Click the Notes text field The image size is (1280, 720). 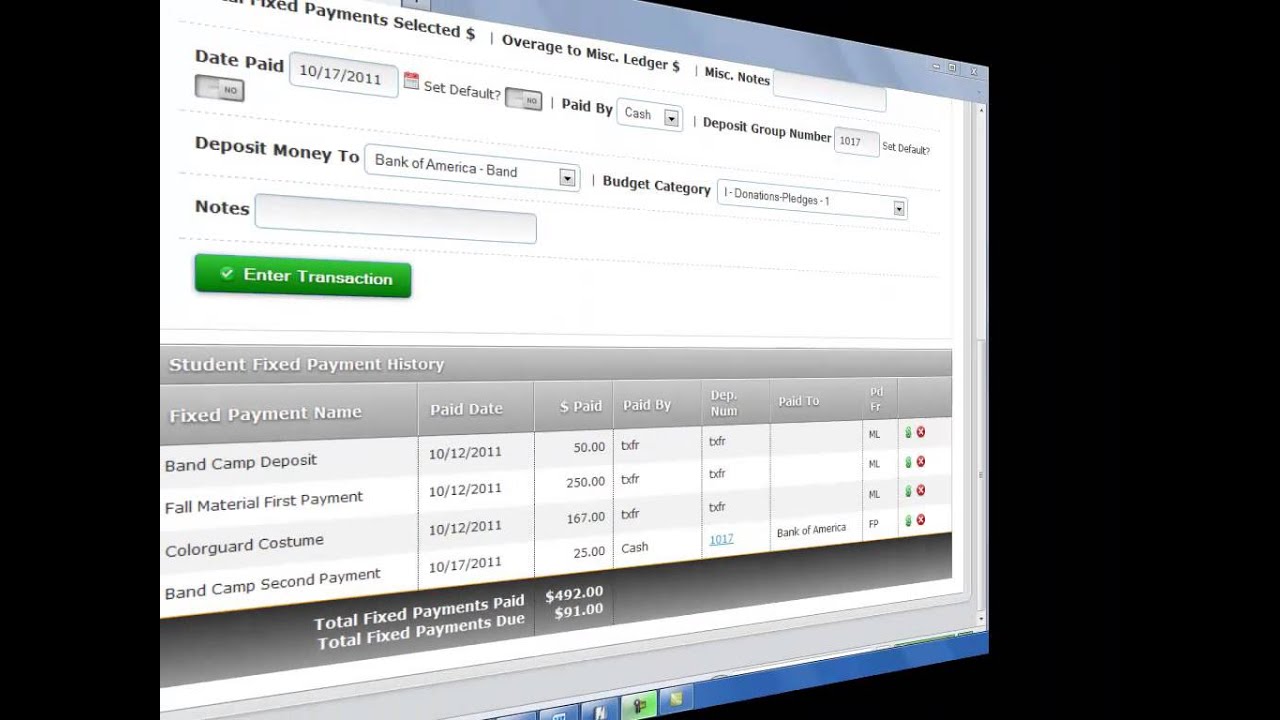[x=396, y=219]
